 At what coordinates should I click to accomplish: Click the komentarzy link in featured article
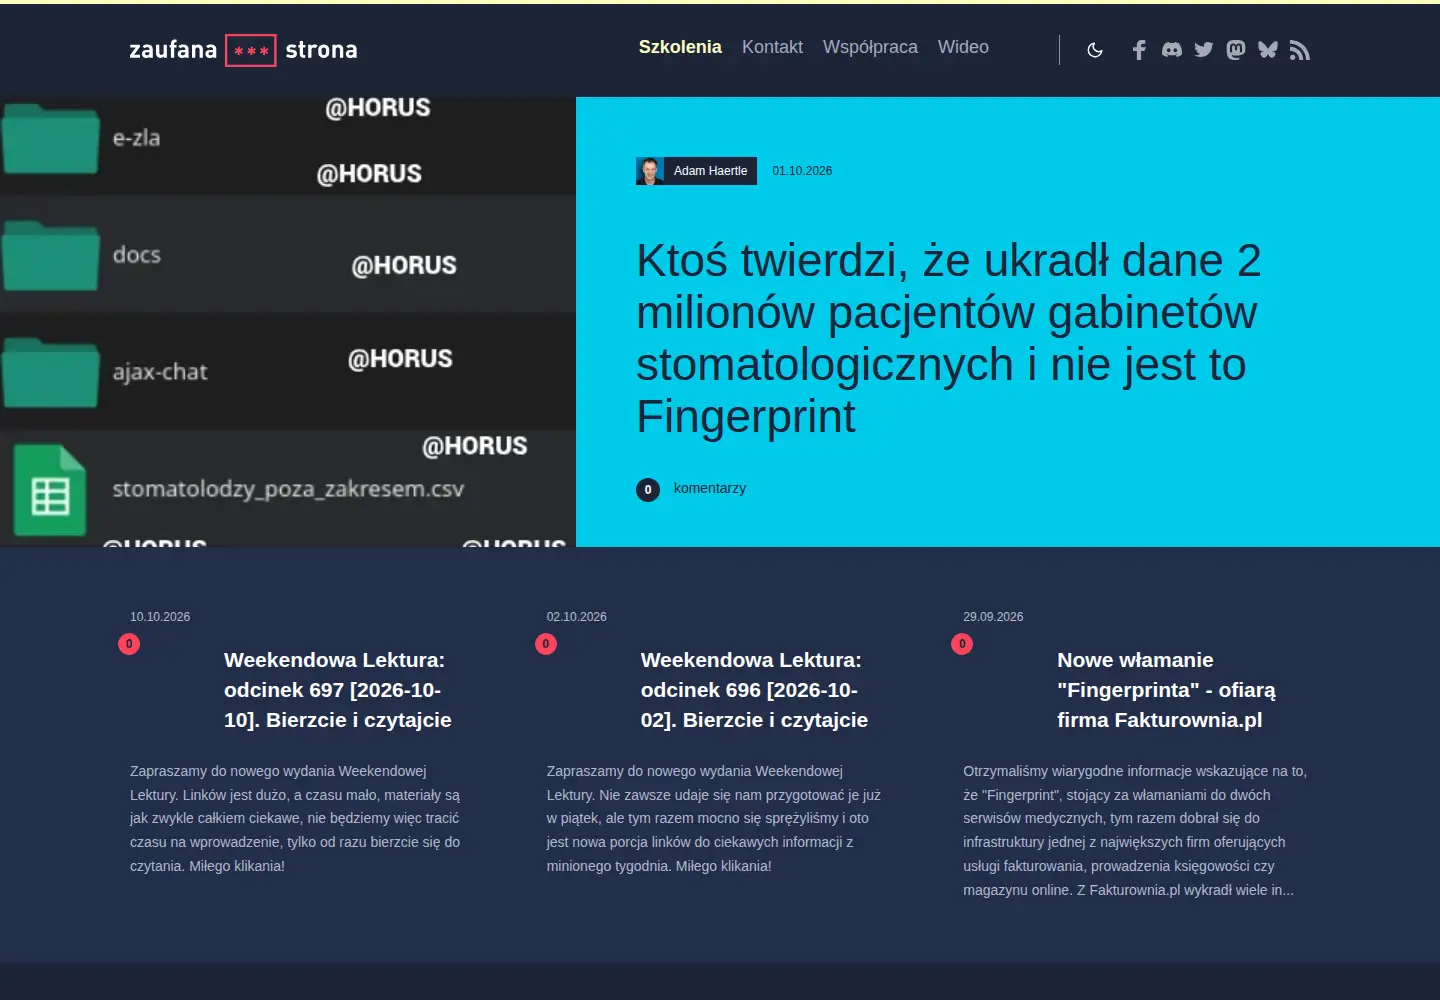click(x=710, y=488)
